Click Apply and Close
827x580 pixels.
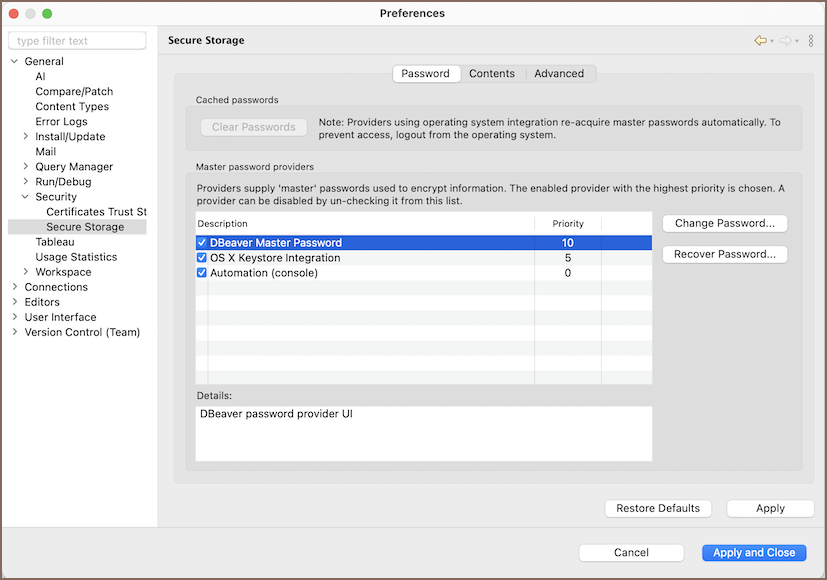[753, 553]
